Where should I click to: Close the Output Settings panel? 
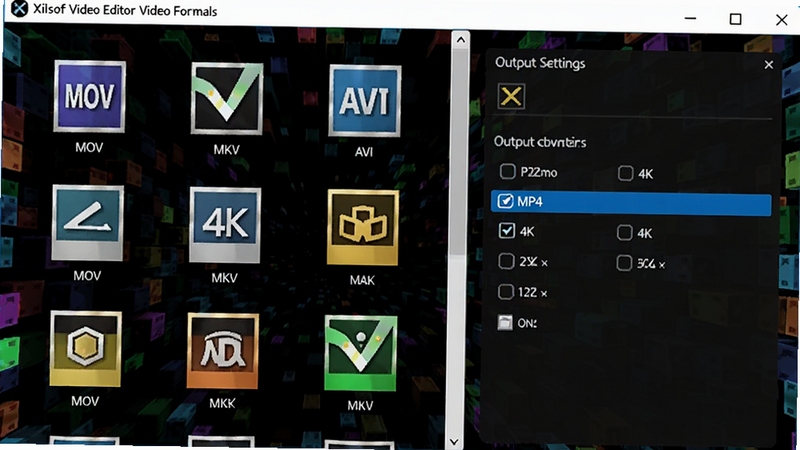point(768,65)
